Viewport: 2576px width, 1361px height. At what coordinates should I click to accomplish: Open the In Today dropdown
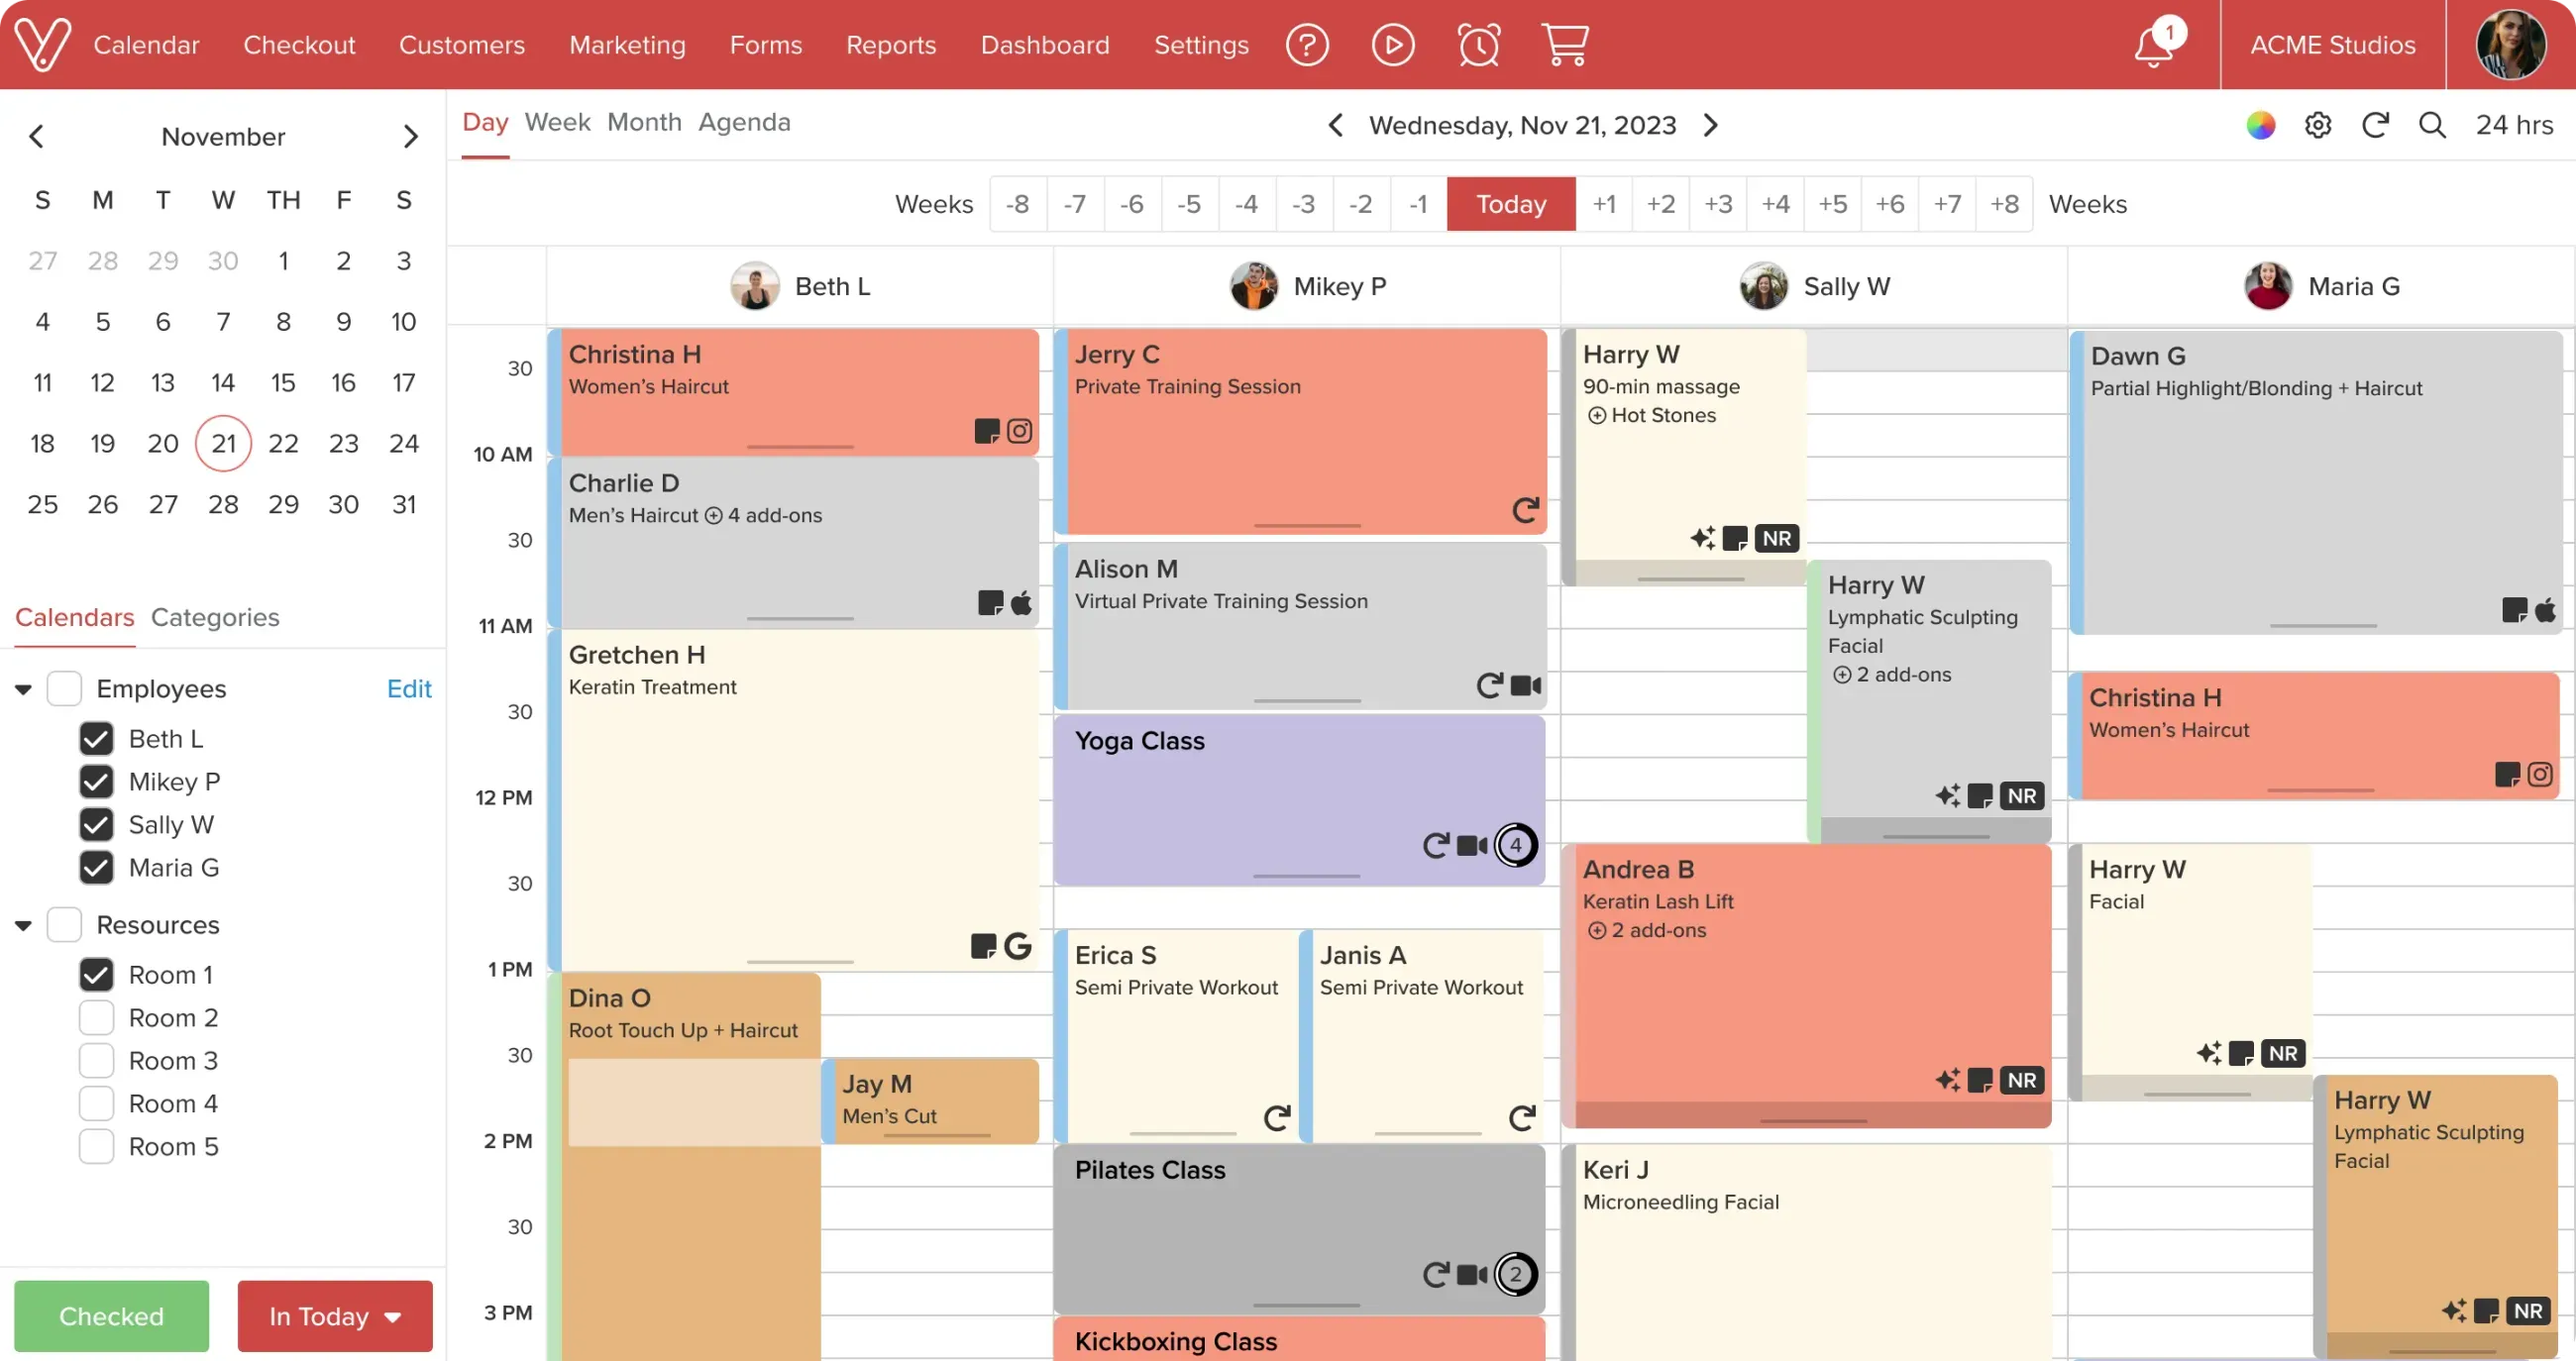335,1316
